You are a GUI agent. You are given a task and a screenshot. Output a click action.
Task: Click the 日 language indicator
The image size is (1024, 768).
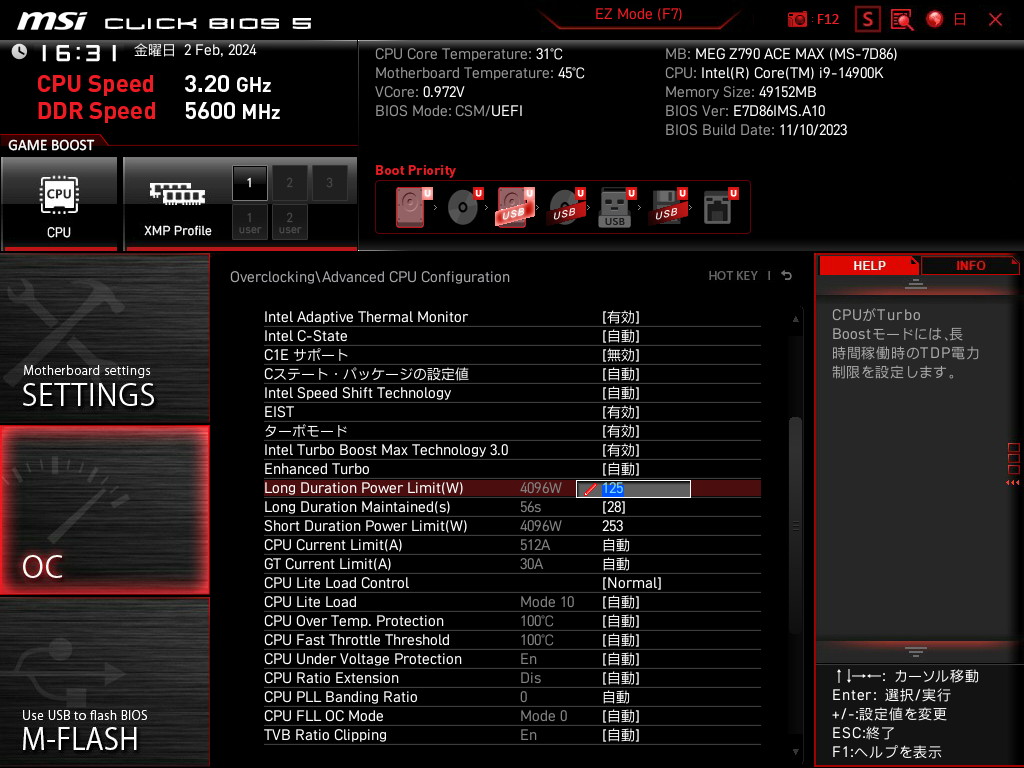(960, 20)
